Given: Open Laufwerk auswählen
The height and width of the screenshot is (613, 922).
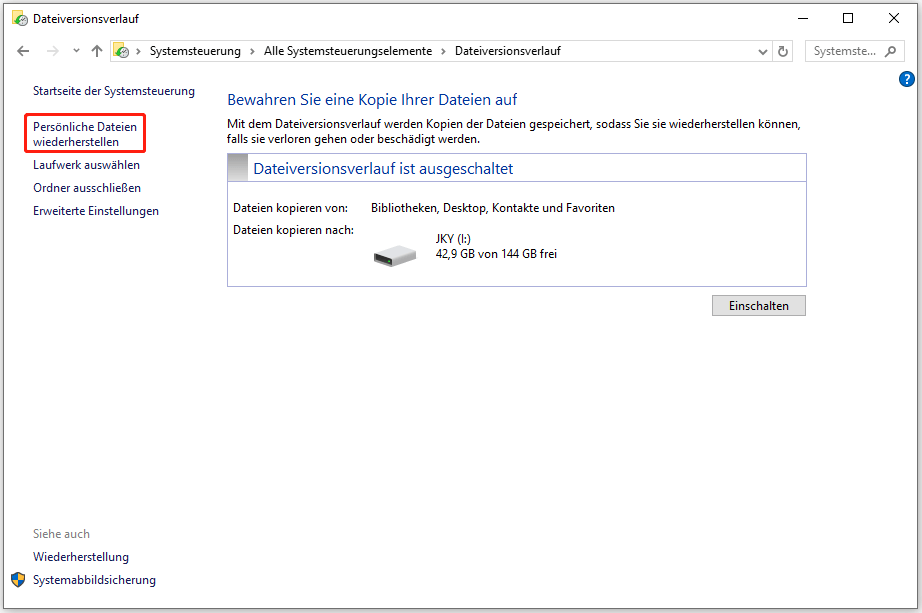Looking at the screenshot, I should [x=86, y=165].
